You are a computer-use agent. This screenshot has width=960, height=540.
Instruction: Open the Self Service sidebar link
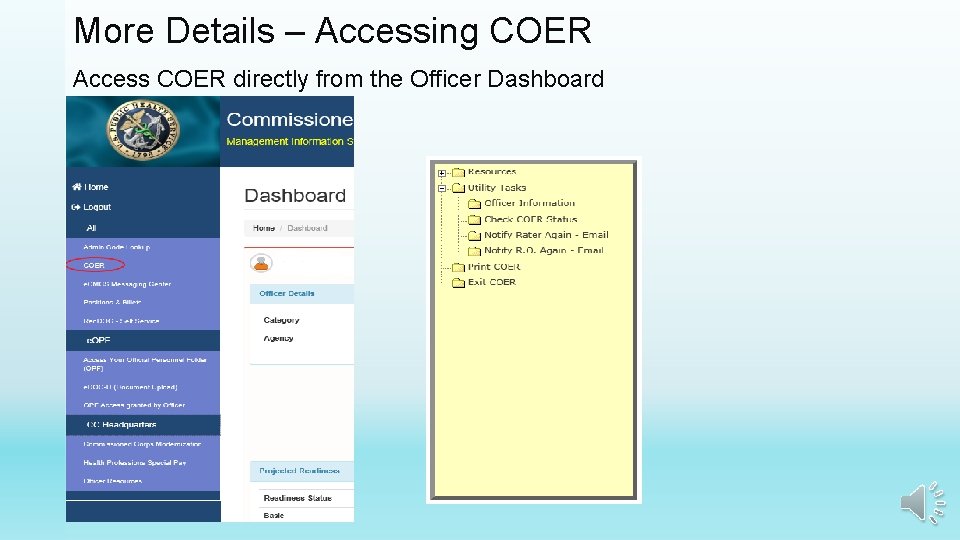pos(121,321)
